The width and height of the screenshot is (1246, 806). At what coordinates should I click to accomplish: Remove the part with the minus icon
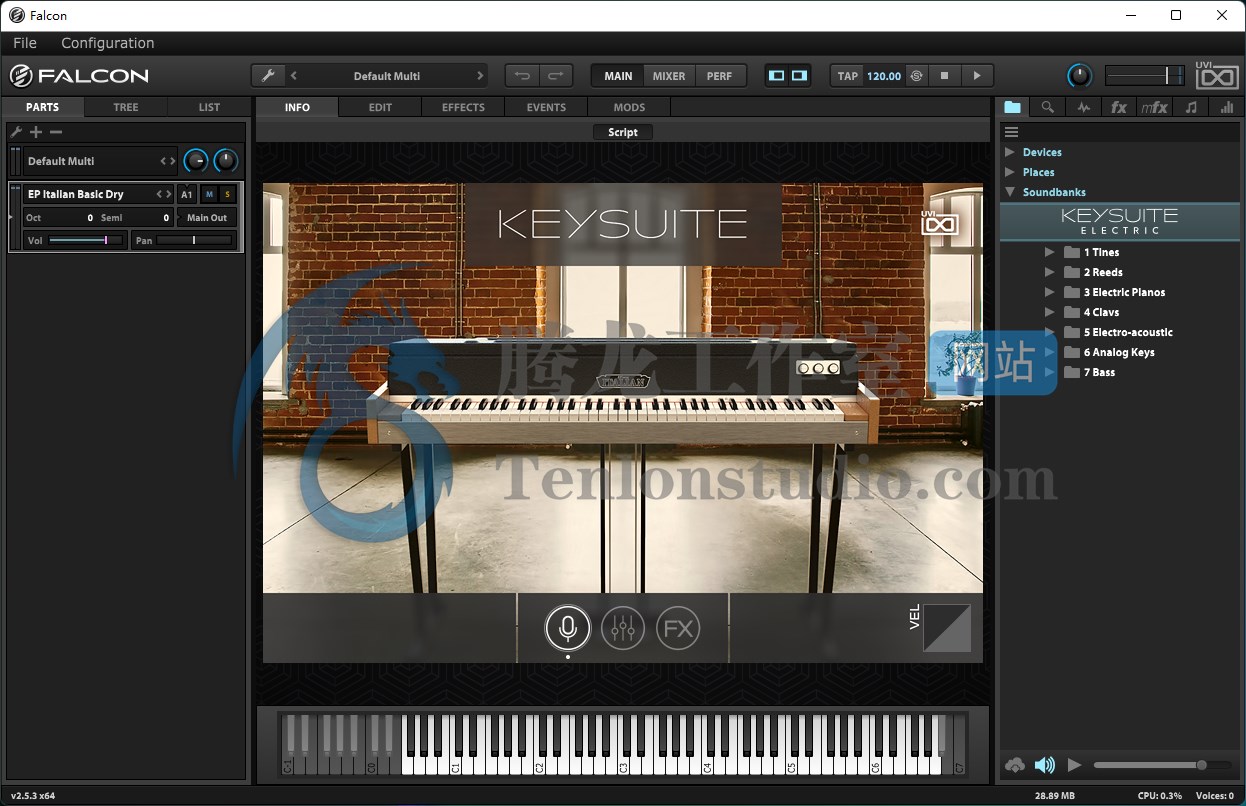pyautogui.click(x=56, y=132)
